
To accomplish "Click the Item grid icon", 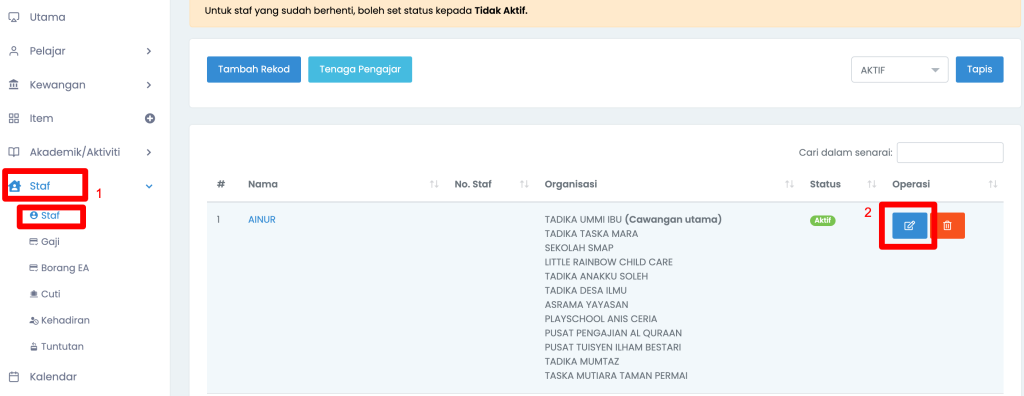I will [x=14, y=118].
